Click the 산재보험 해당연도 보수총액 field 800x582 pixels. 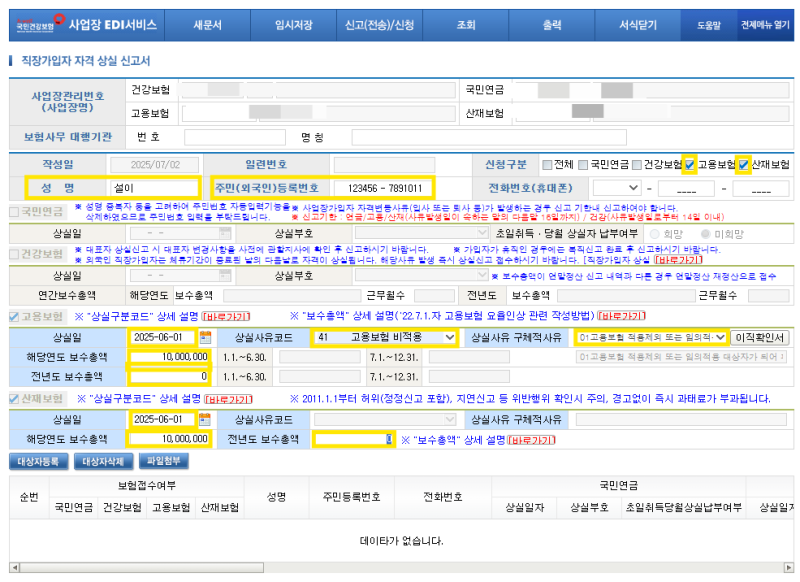pyautogui.click(x=170, y=439)
